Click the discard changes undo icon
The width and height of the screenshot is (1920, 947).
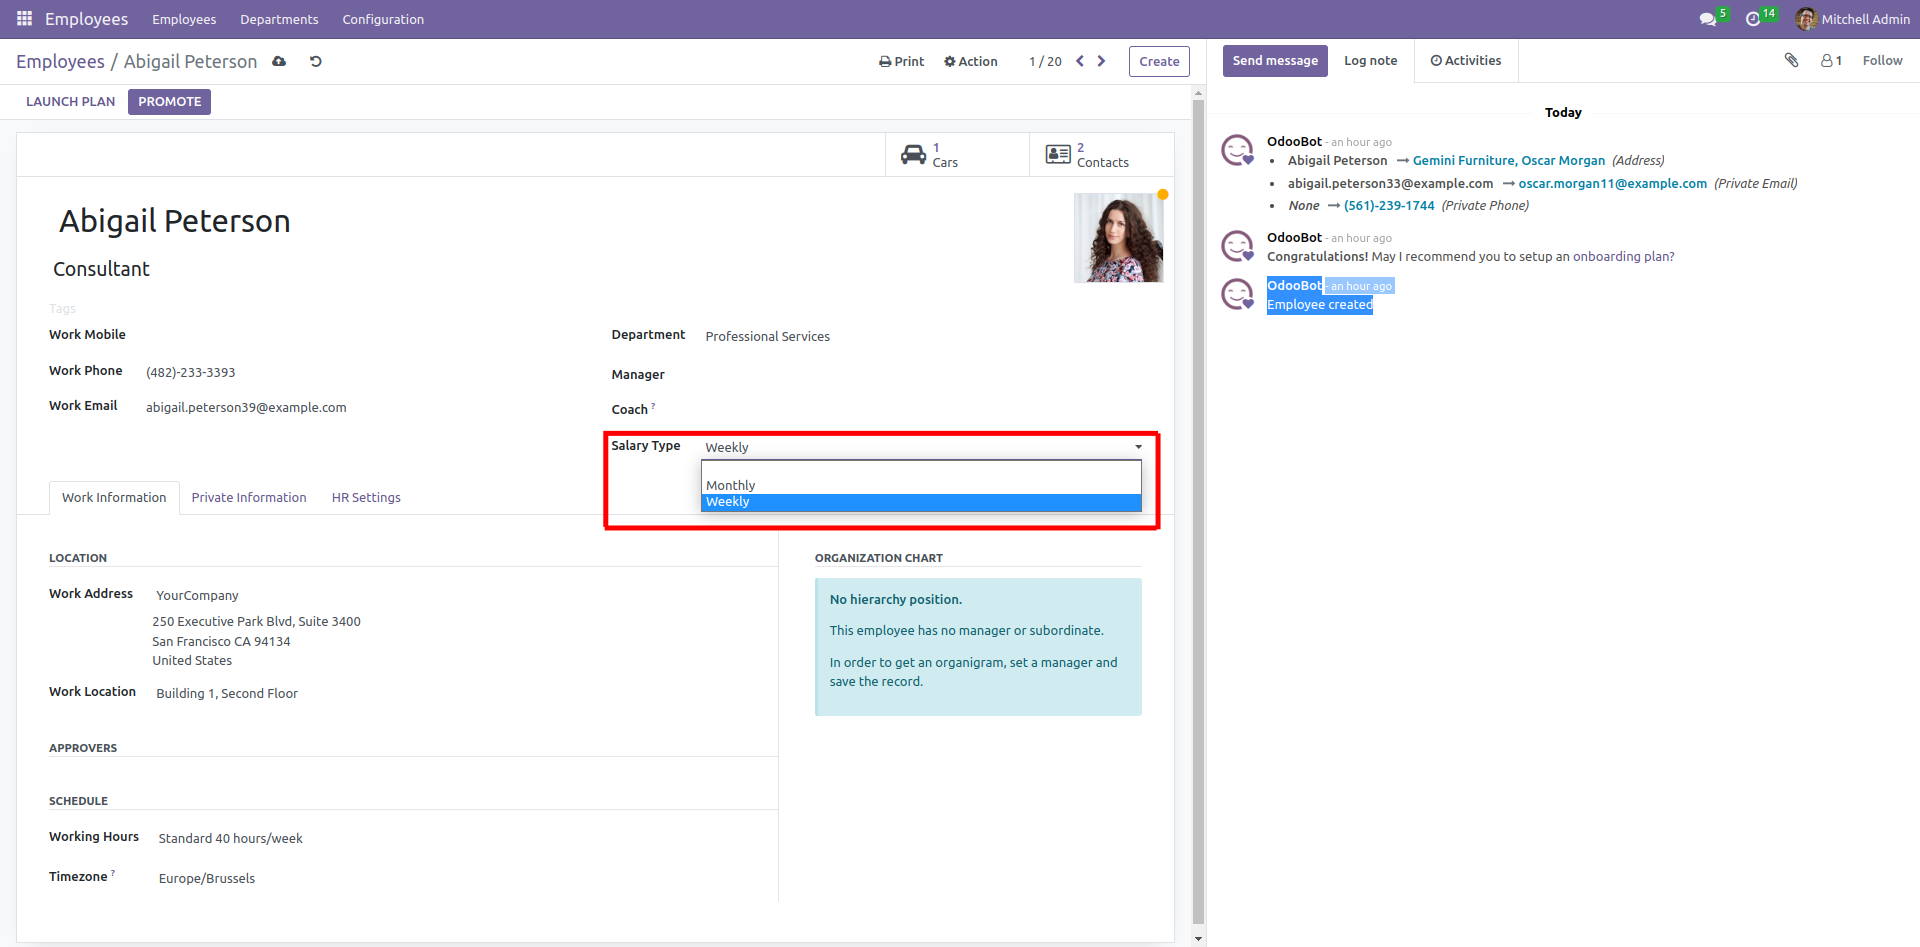315,61
